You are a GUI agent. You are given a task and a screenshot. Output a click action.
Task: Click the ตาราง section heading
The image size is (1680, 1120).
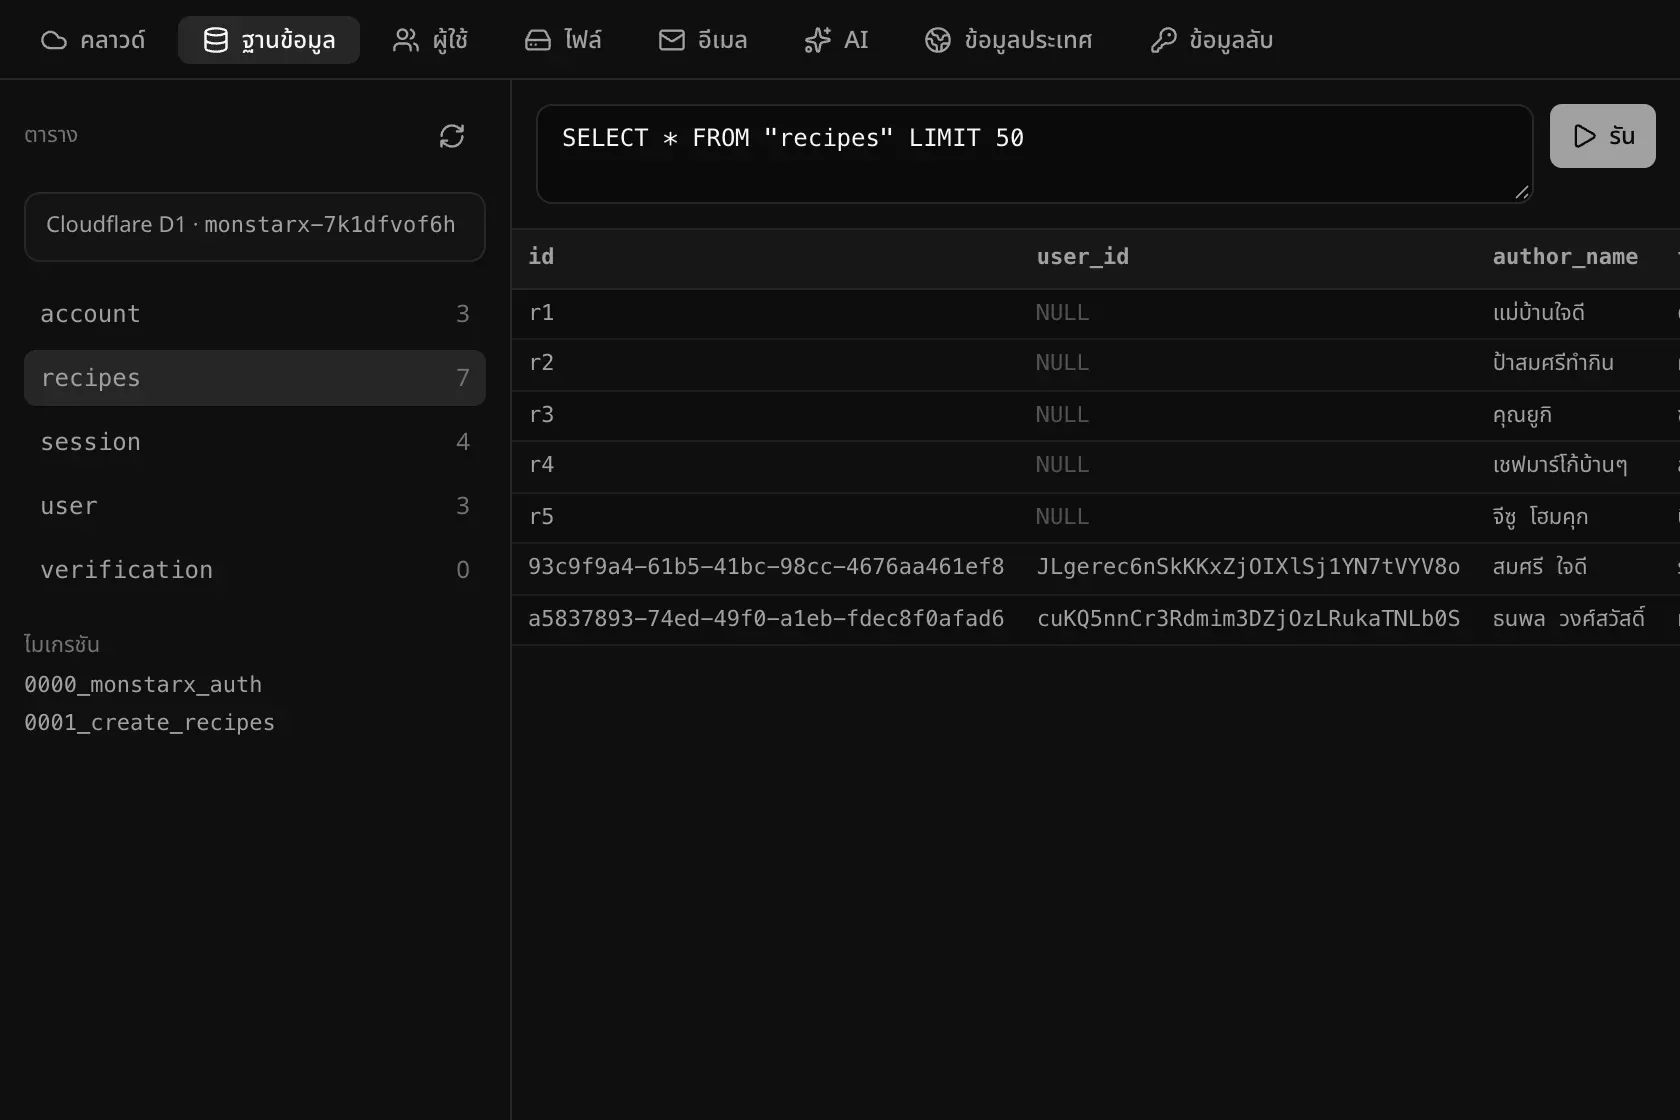point(51,136)
